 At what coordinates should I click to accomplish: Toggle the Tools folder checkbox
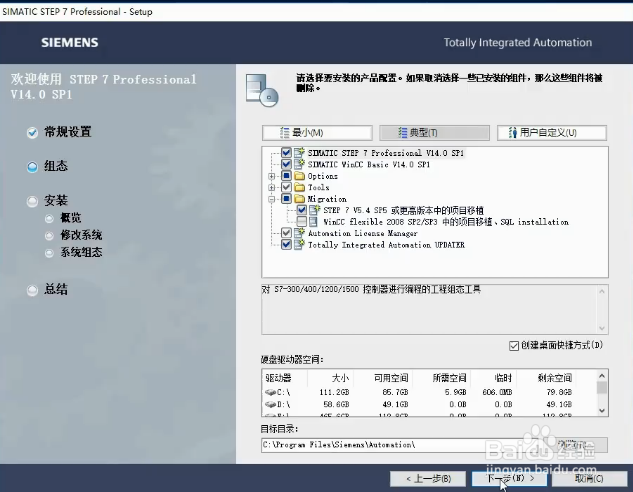286,187
